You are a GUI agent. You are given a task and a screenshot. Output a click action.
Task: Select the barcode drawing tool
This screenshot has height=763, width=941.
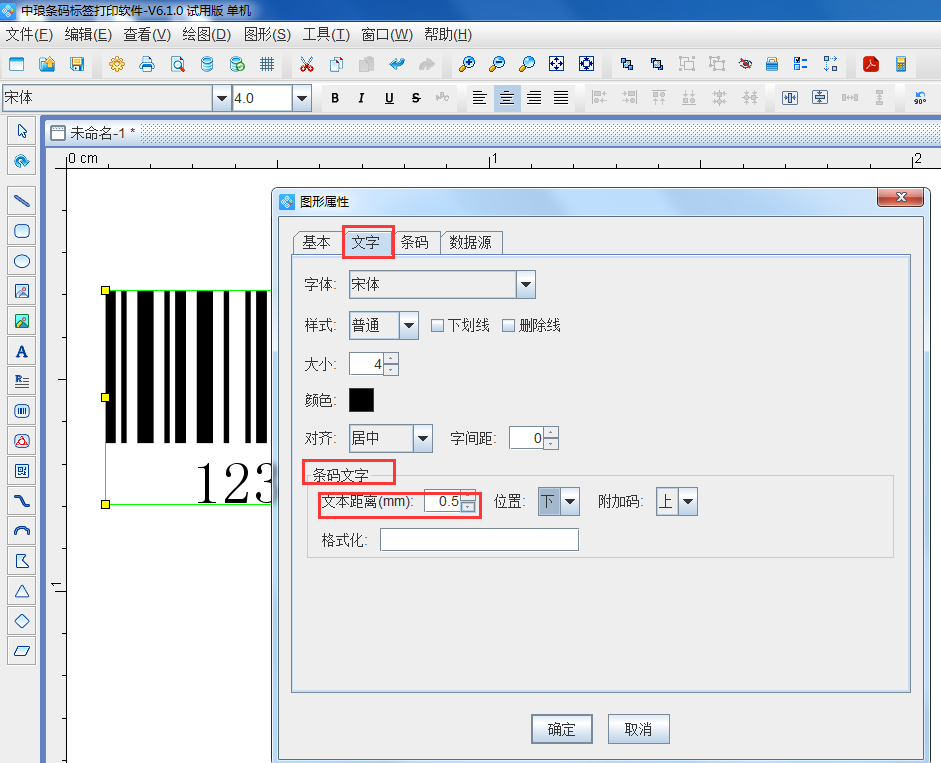[21, 410]
